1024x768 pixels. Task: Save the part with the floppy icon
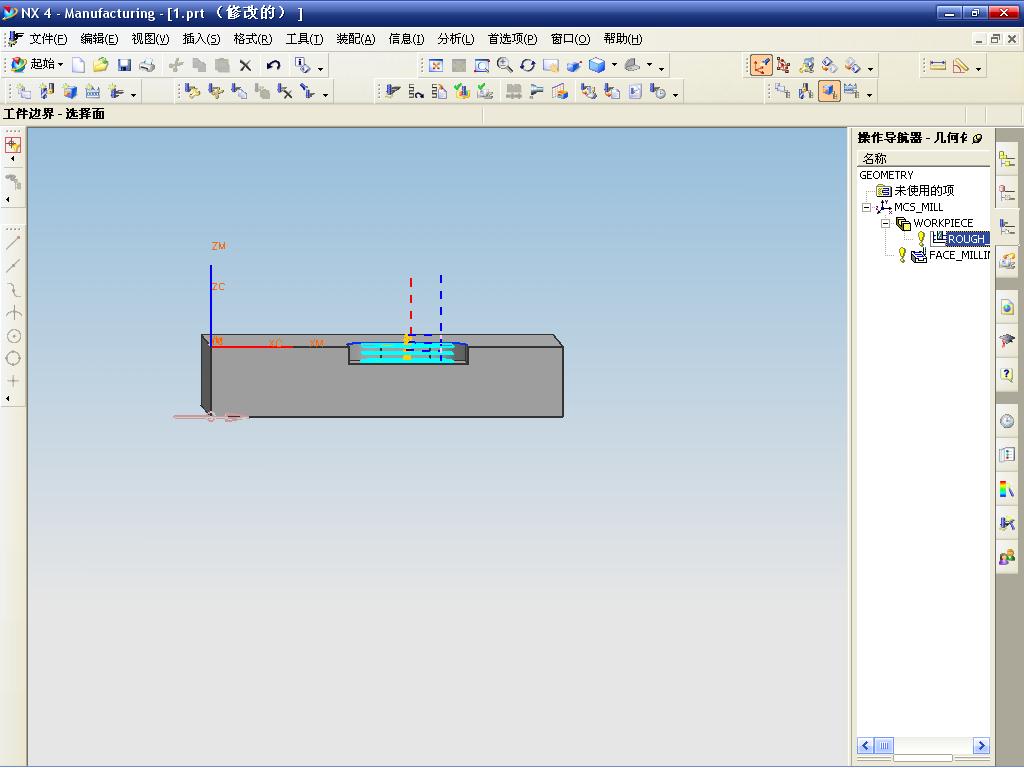point(124,65)
